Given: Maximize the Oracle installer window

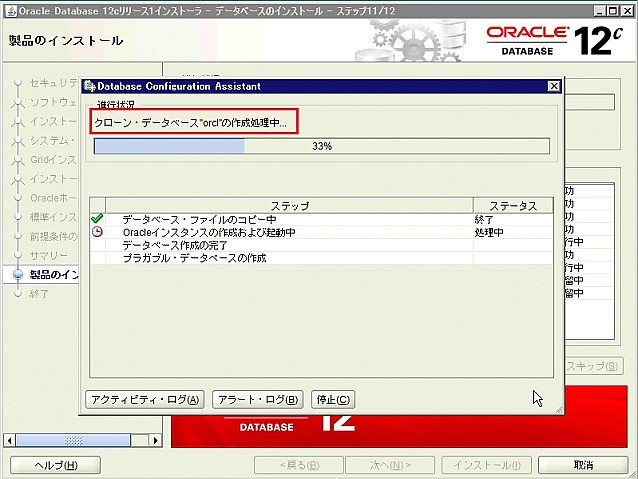Looking at the screenshot, I should [613, 11].
